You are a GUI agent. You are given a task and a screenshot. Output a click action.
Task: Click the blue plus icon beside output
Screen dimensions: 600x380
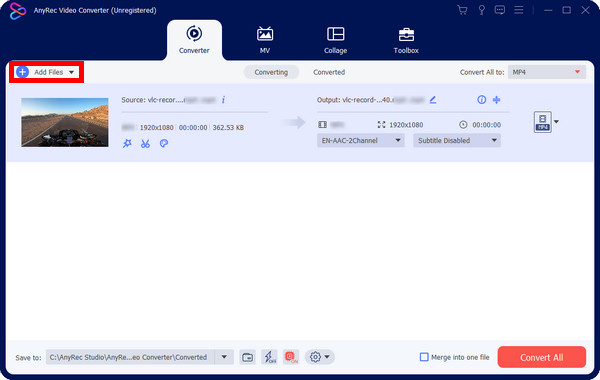tap(496, 100)
